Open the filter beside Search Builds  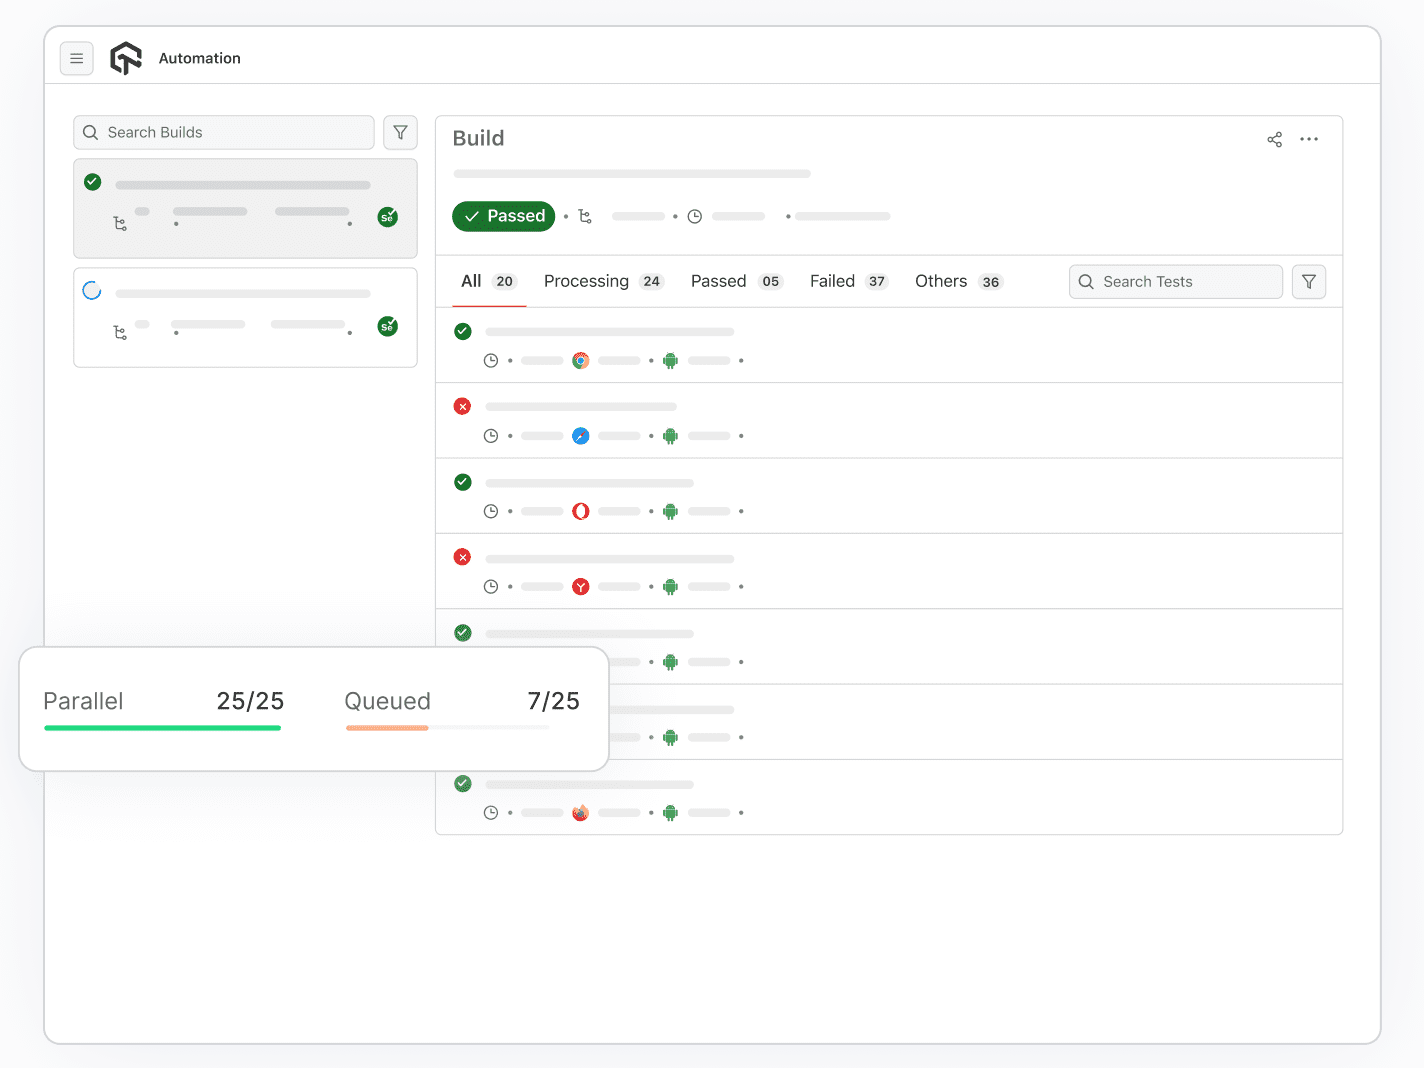(400, 132)
